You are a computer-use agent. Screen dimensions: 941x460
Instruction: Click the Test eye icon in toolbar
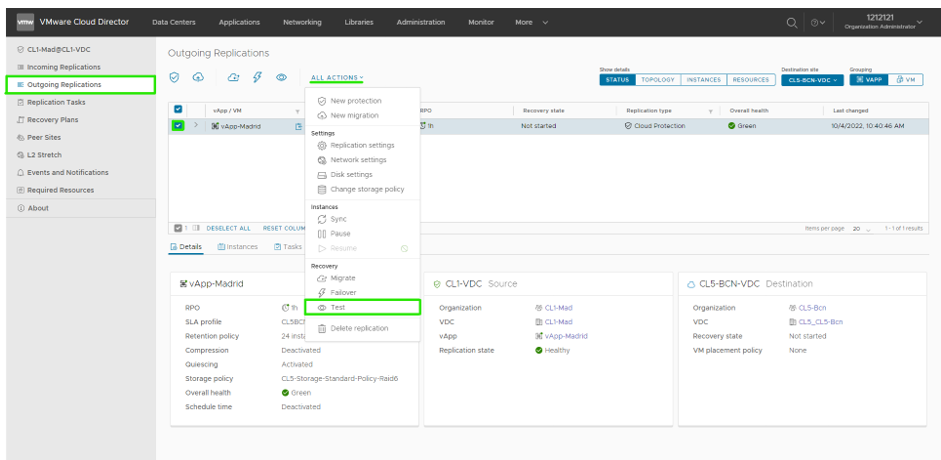pos(281,77)
